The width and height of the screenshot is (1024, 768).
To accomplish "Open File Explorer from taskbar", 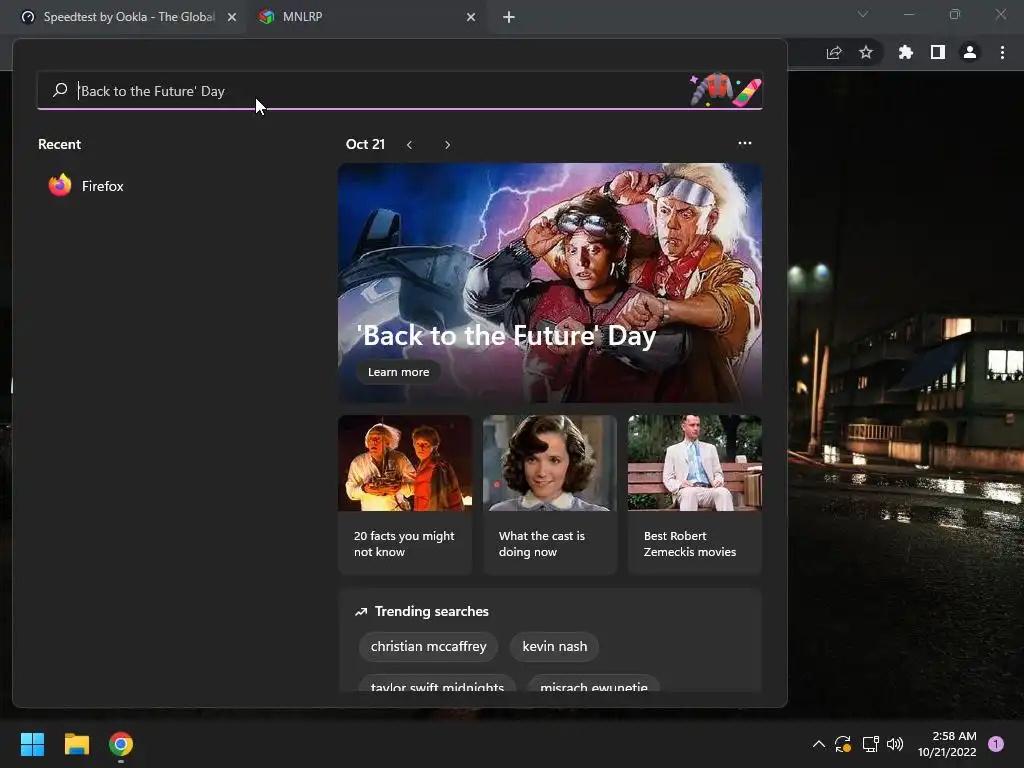I will (x=76, y=744).
